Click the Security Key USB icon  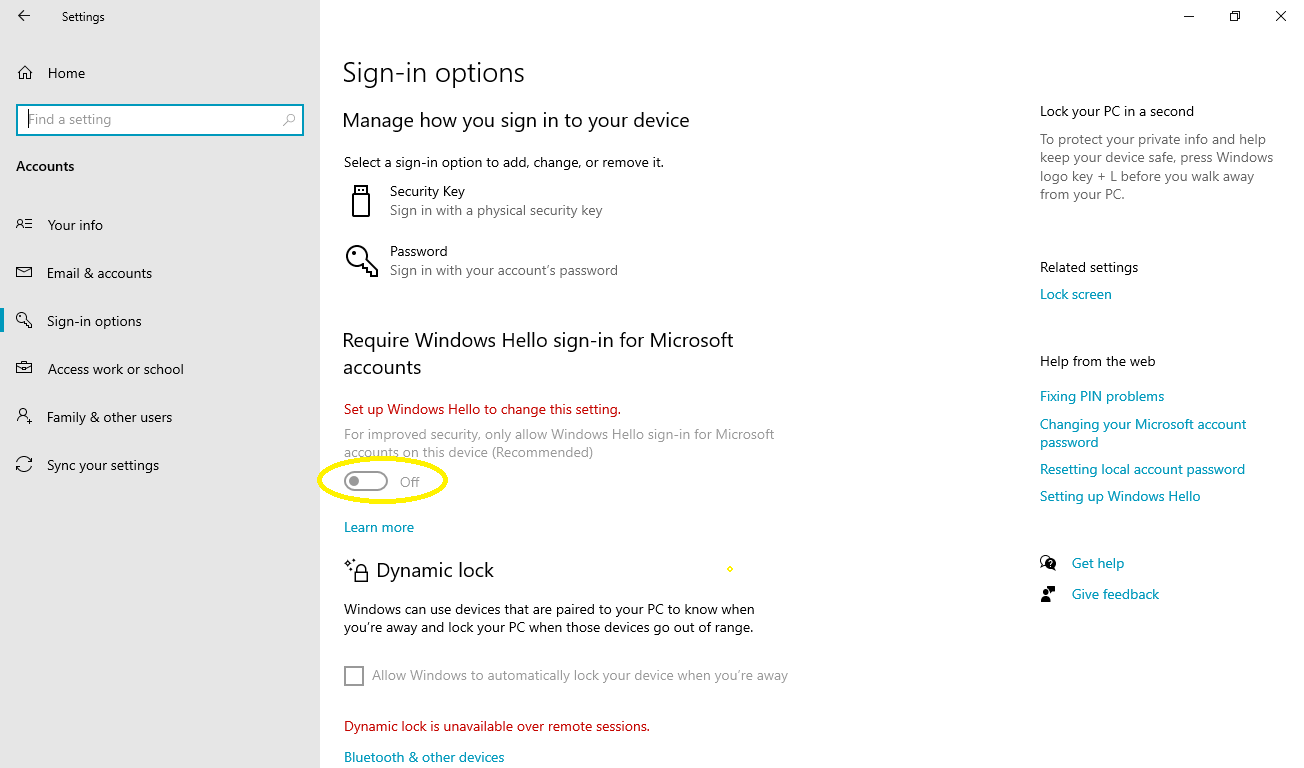(361, 200)
